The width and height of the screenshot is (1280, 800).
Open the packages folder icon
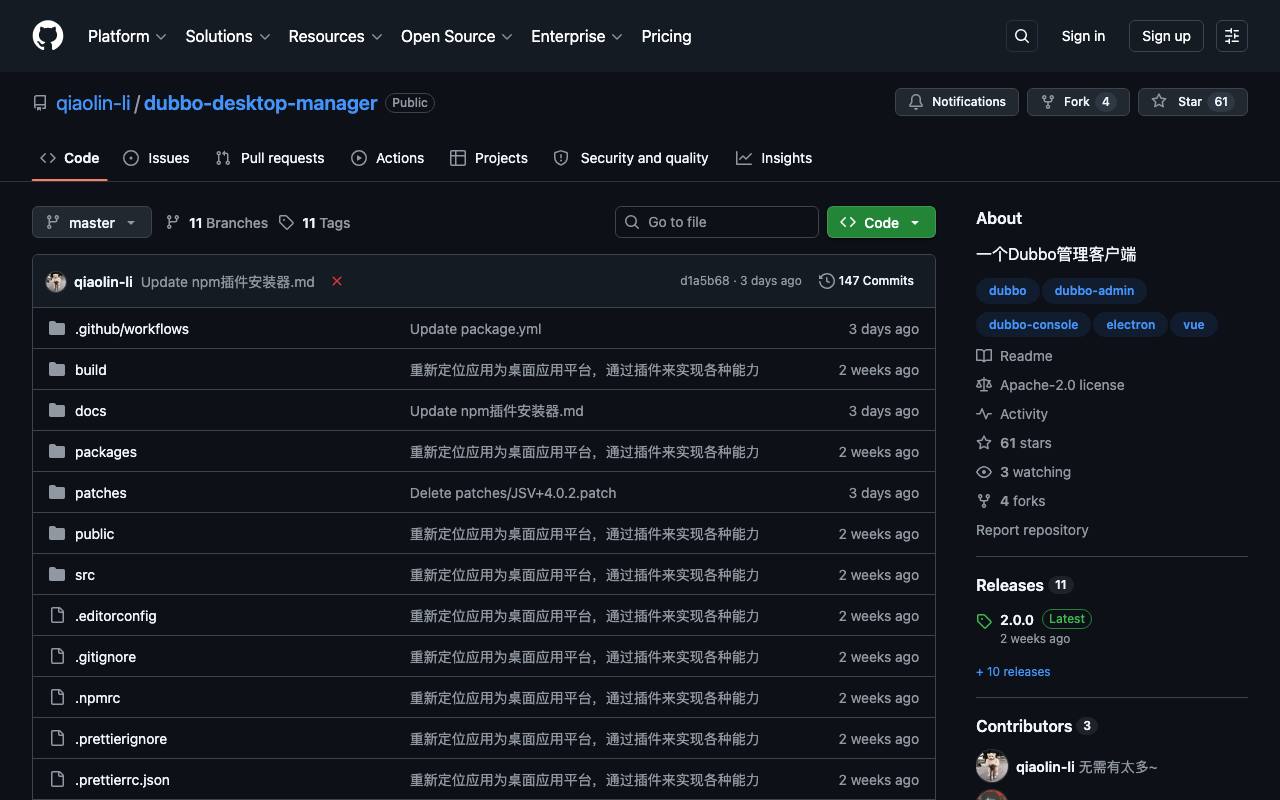coord(57,451)
